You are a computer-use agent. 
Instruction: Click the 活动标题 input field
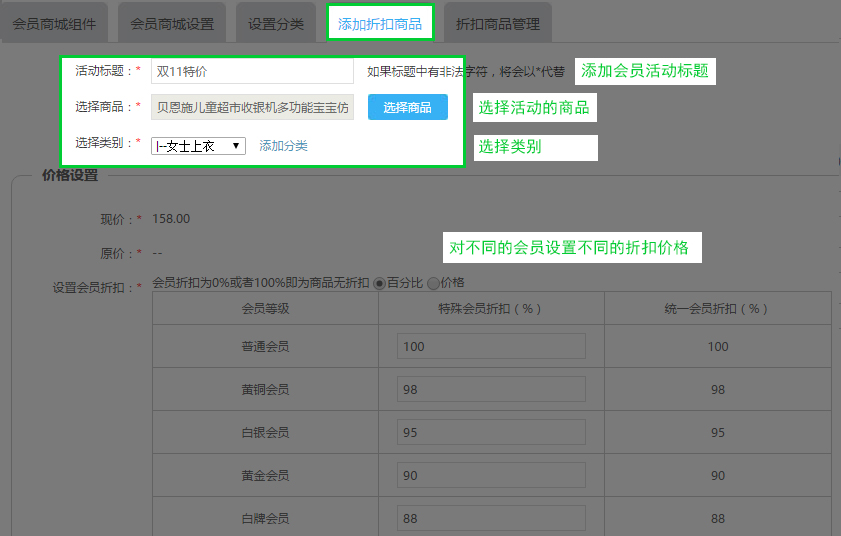[252, 71]
